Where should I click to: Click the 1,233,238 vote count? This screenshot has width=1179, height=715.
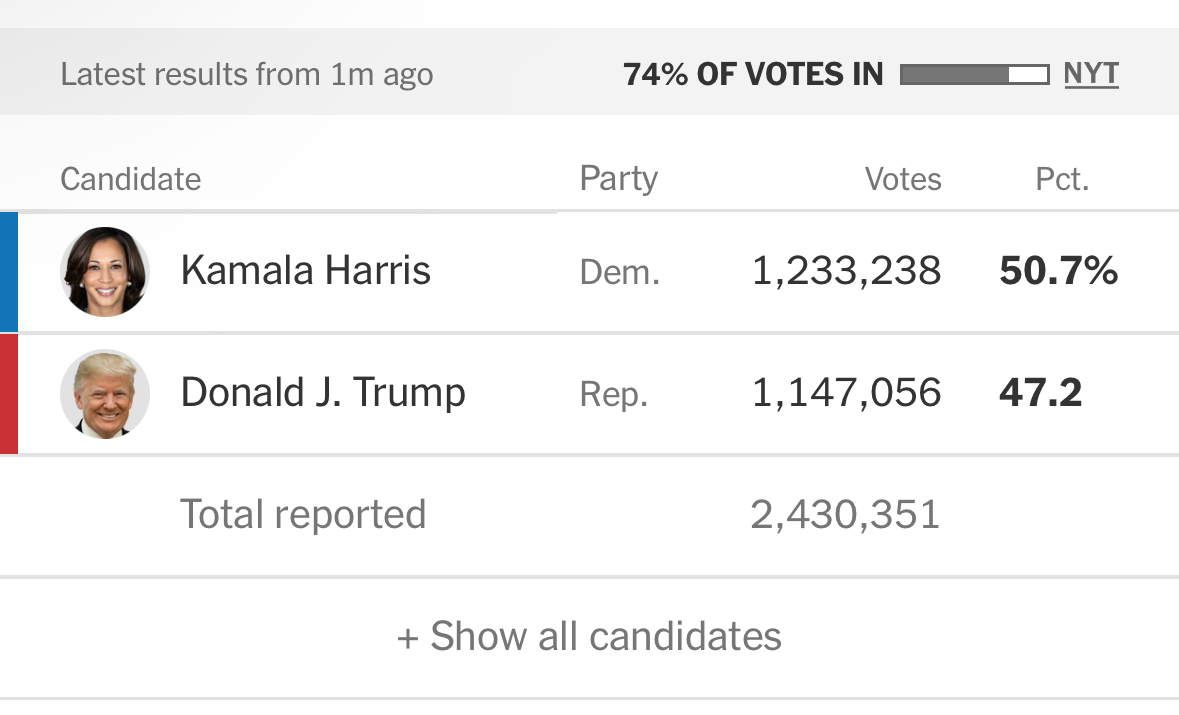[846, 271]
